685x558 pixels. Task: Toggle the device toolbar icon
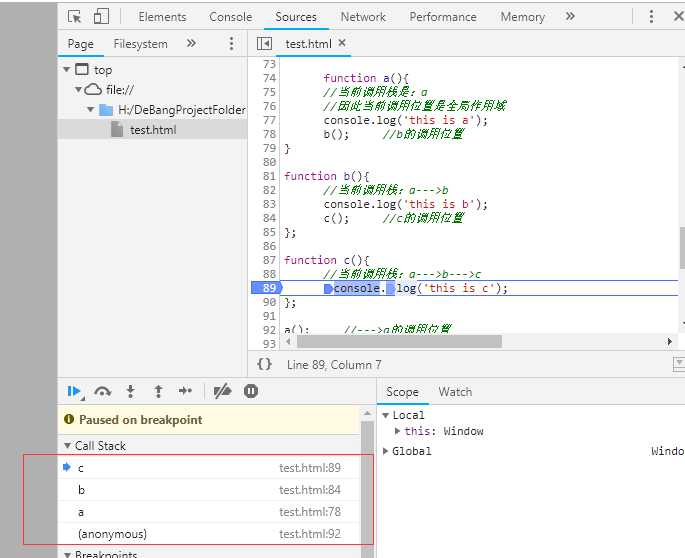tap(101, 17)
